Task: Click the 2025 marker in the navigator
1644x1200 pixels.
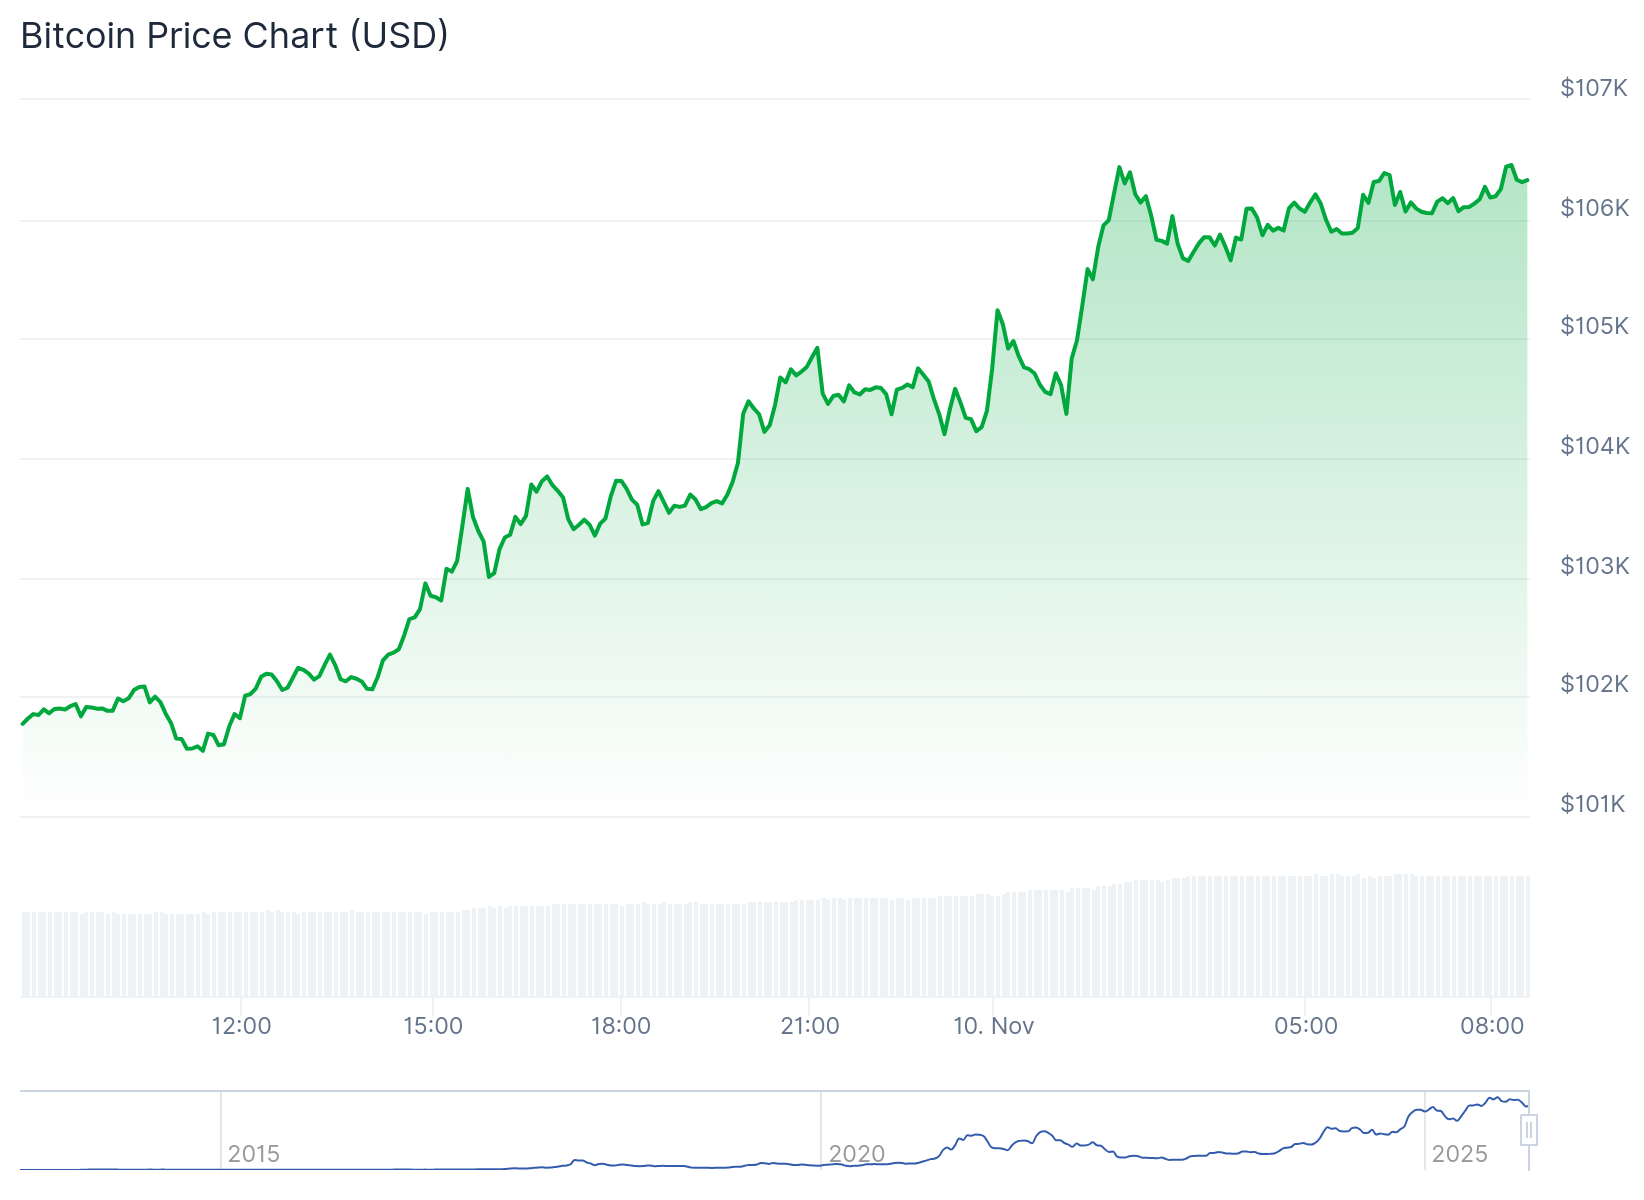Action: (1459, 1154)
